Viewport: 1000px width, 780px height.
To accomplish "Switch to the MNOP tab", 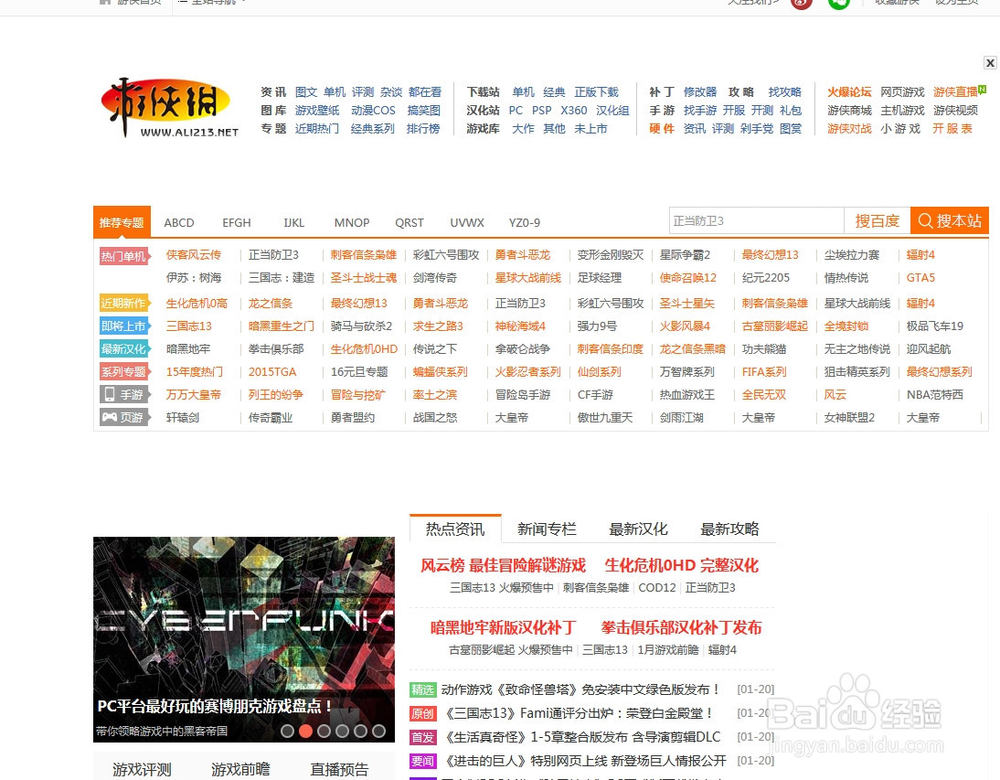I will pyautogui.click(x=352, y=223).
